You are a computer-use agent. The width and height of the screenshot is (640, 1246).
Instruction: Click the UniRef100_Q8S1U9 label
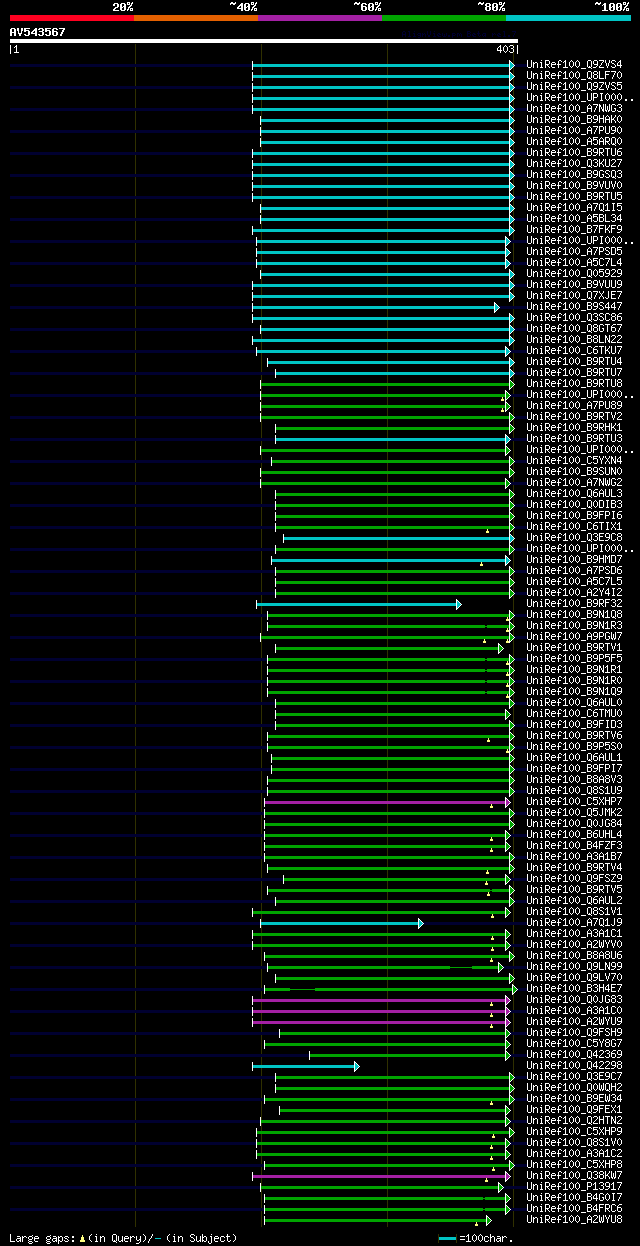coord(574,790)
